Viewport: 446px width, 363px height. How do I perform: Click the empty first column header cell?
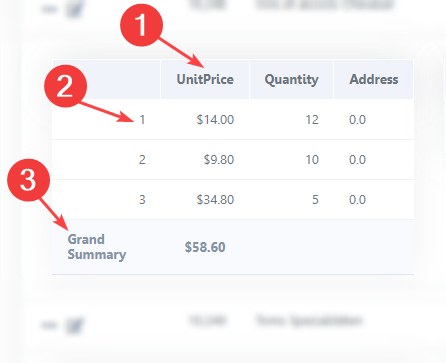click(106, 79)
